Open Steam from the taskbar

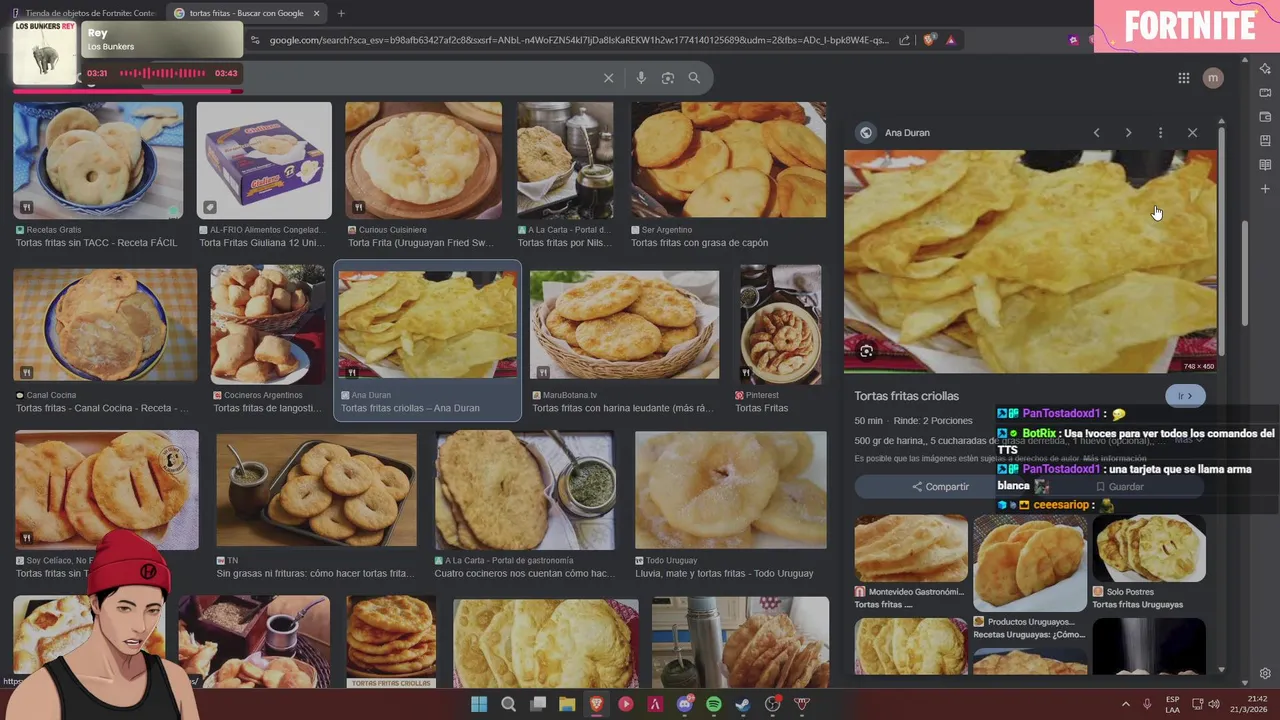[x=743, y=704]
